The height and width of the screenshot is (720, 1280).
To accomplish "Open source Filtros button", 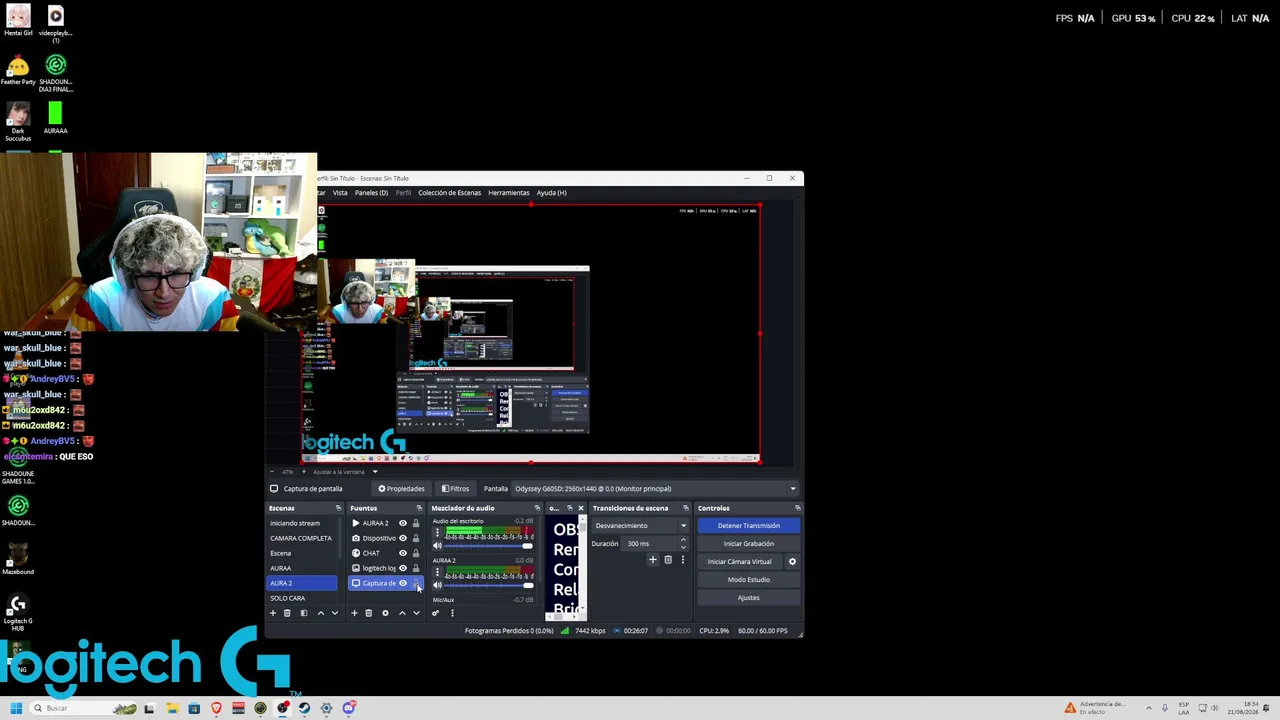I will (x=455, y=489).
